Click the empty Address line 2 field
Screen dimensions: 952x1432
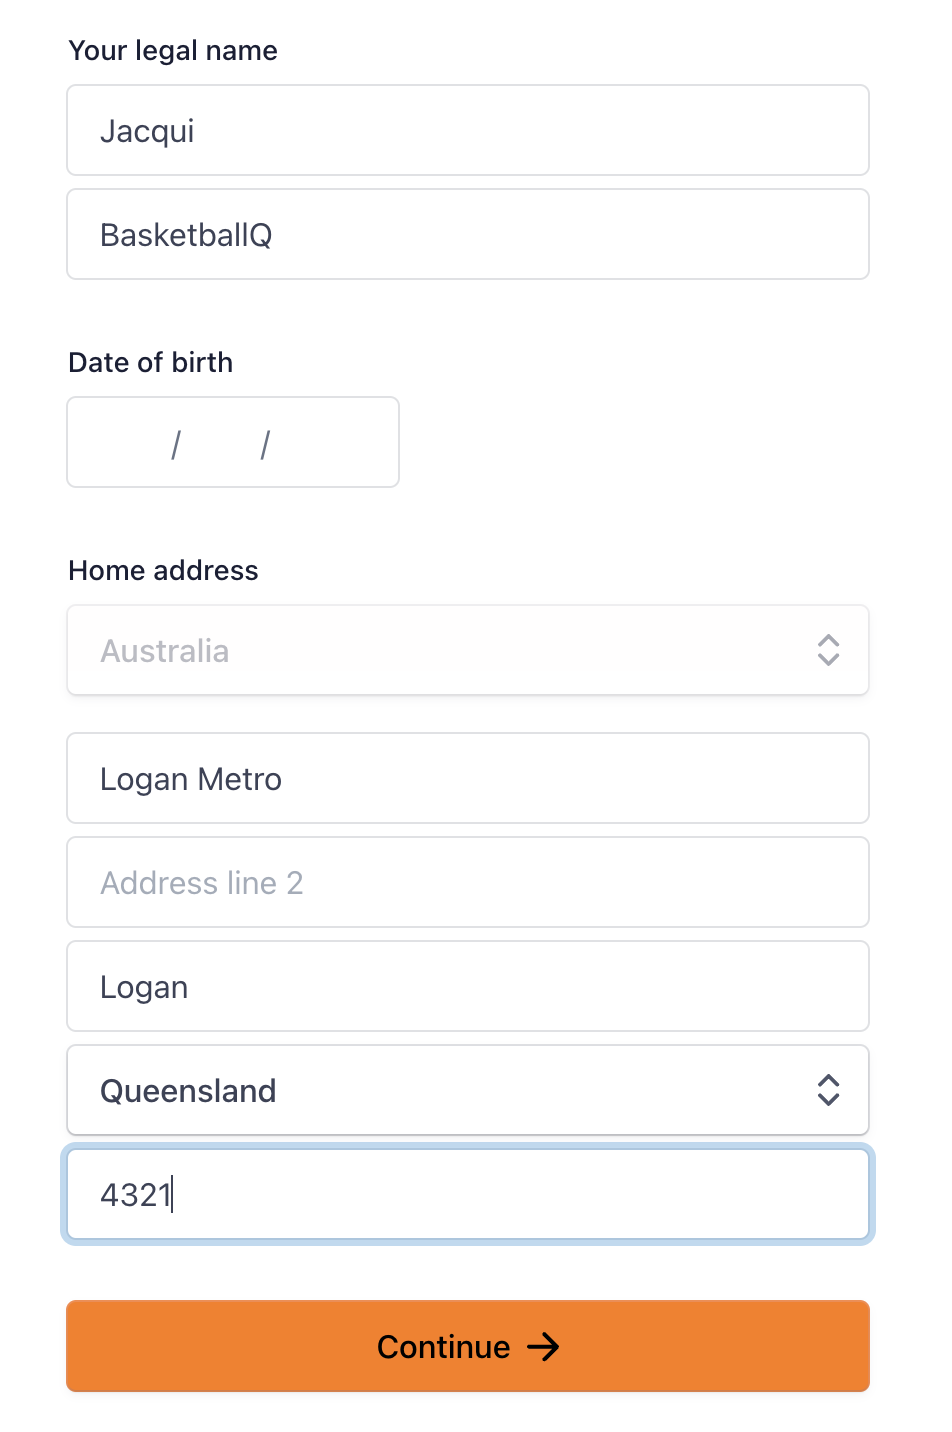pos(468,882)
